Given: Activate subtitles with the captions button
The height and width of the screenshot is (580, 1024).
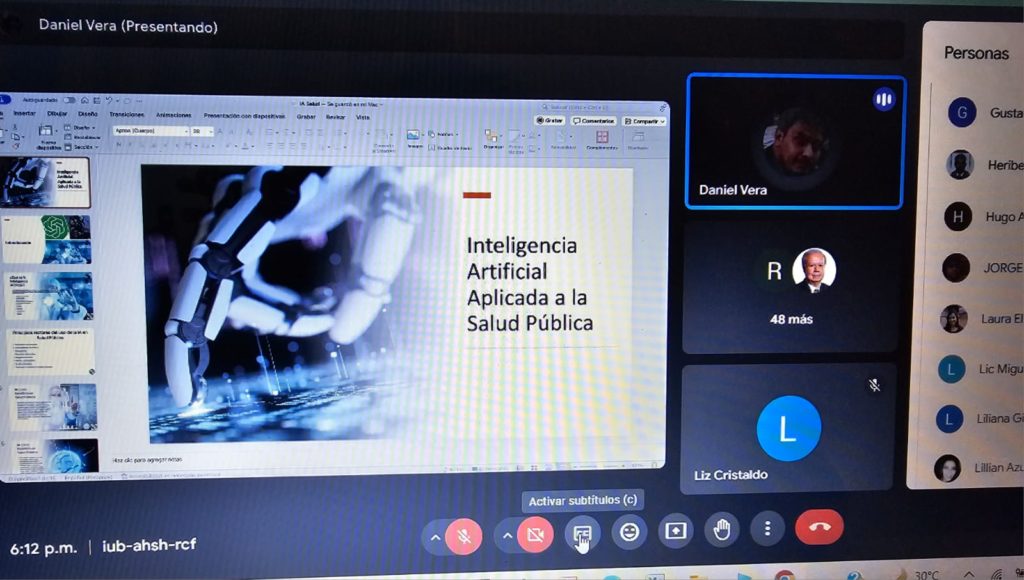Looking at the screenshot, I should [582, 534].
